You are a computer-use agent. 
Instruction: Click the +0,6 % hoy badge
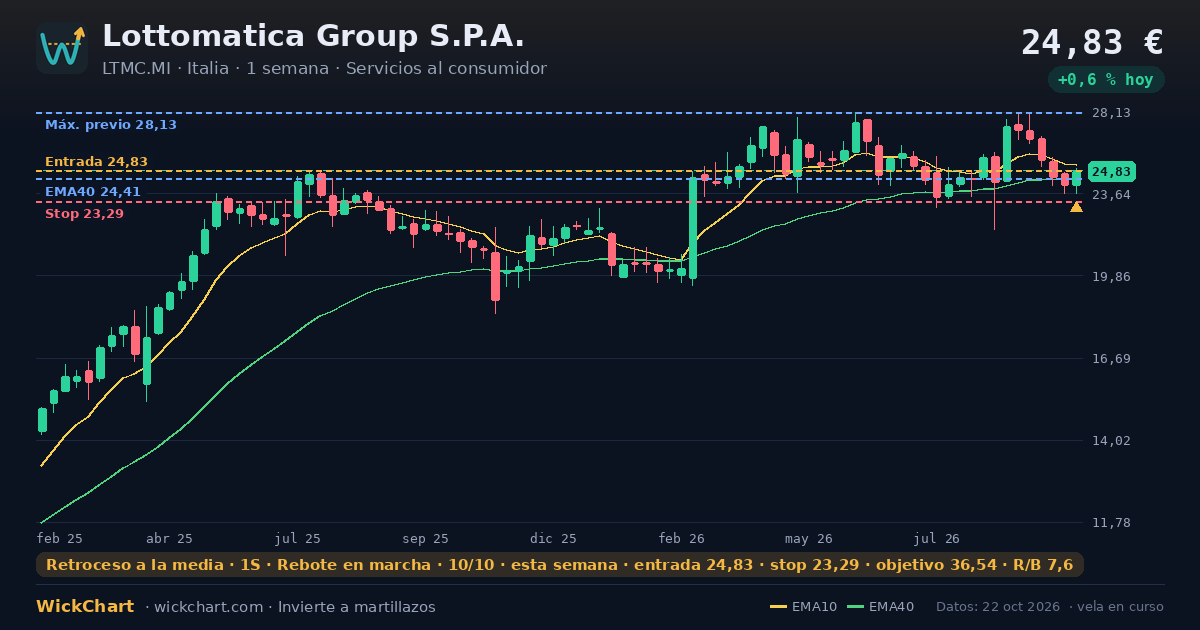[1106, 80]
